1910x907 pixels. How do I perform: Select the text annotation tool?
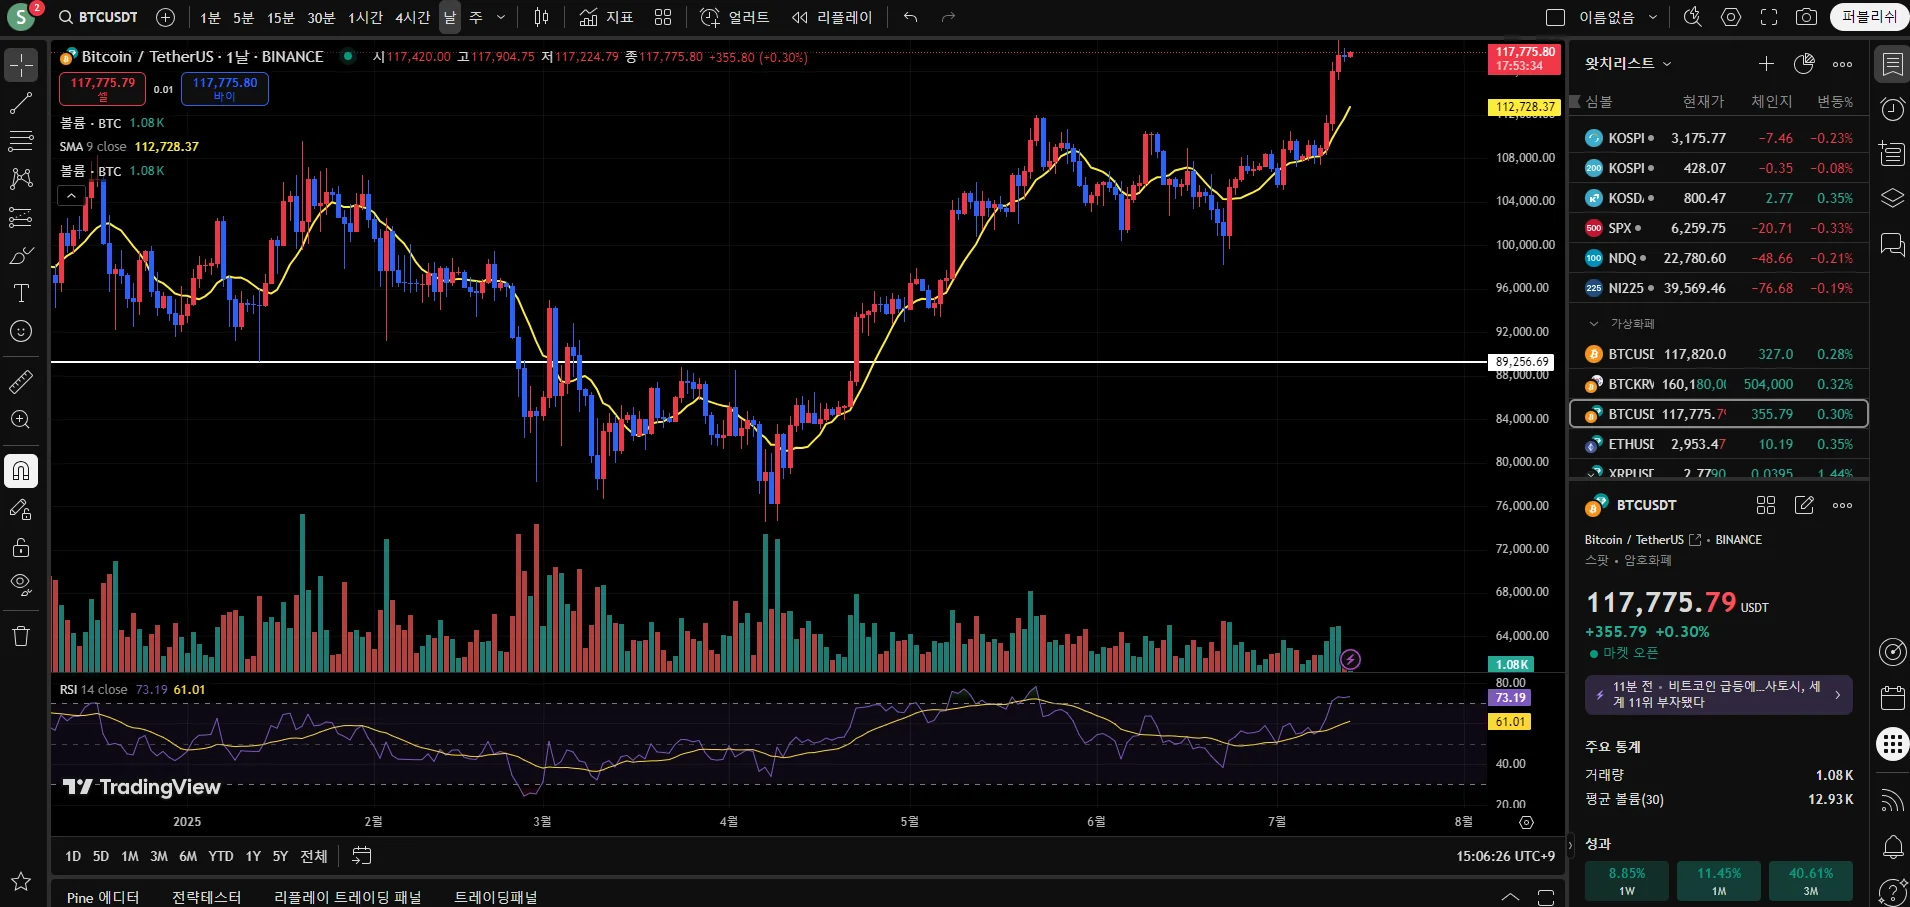click(x=21, y=293)
